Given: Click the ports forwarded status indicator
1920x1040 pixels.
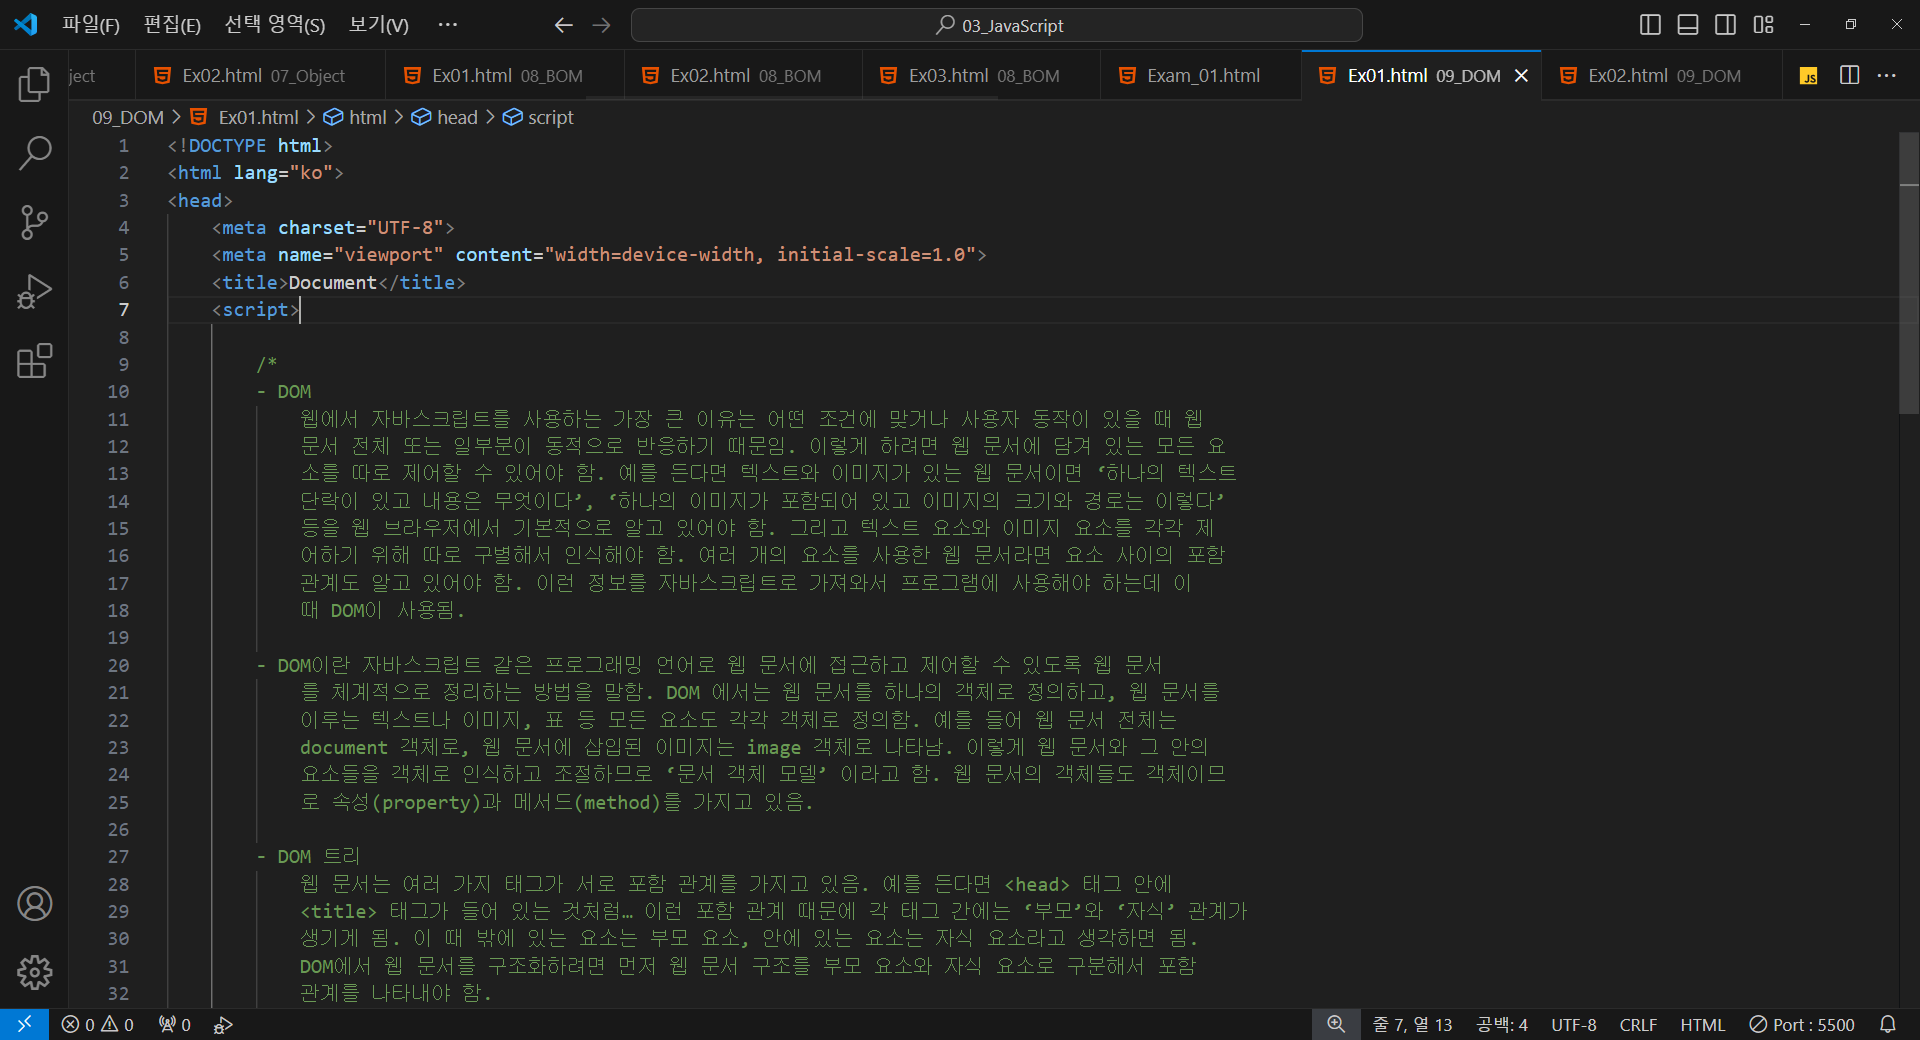Looking at the screenshot, I should click(175, 1024).
